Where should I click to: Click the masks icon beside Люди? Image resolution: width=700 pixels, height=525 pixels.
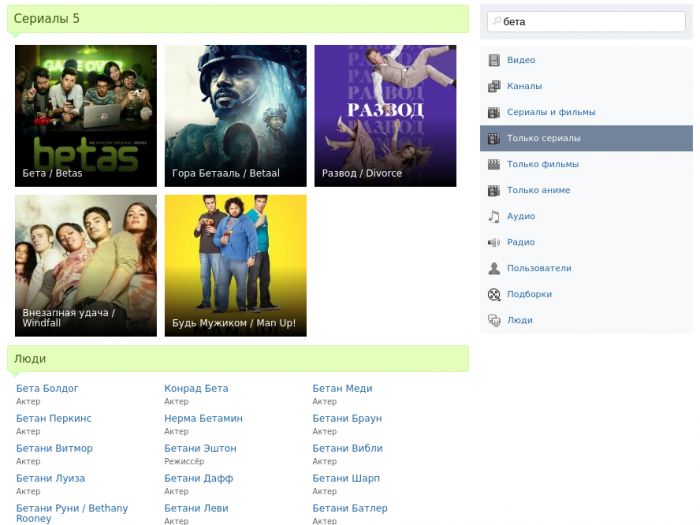point(494,321)
